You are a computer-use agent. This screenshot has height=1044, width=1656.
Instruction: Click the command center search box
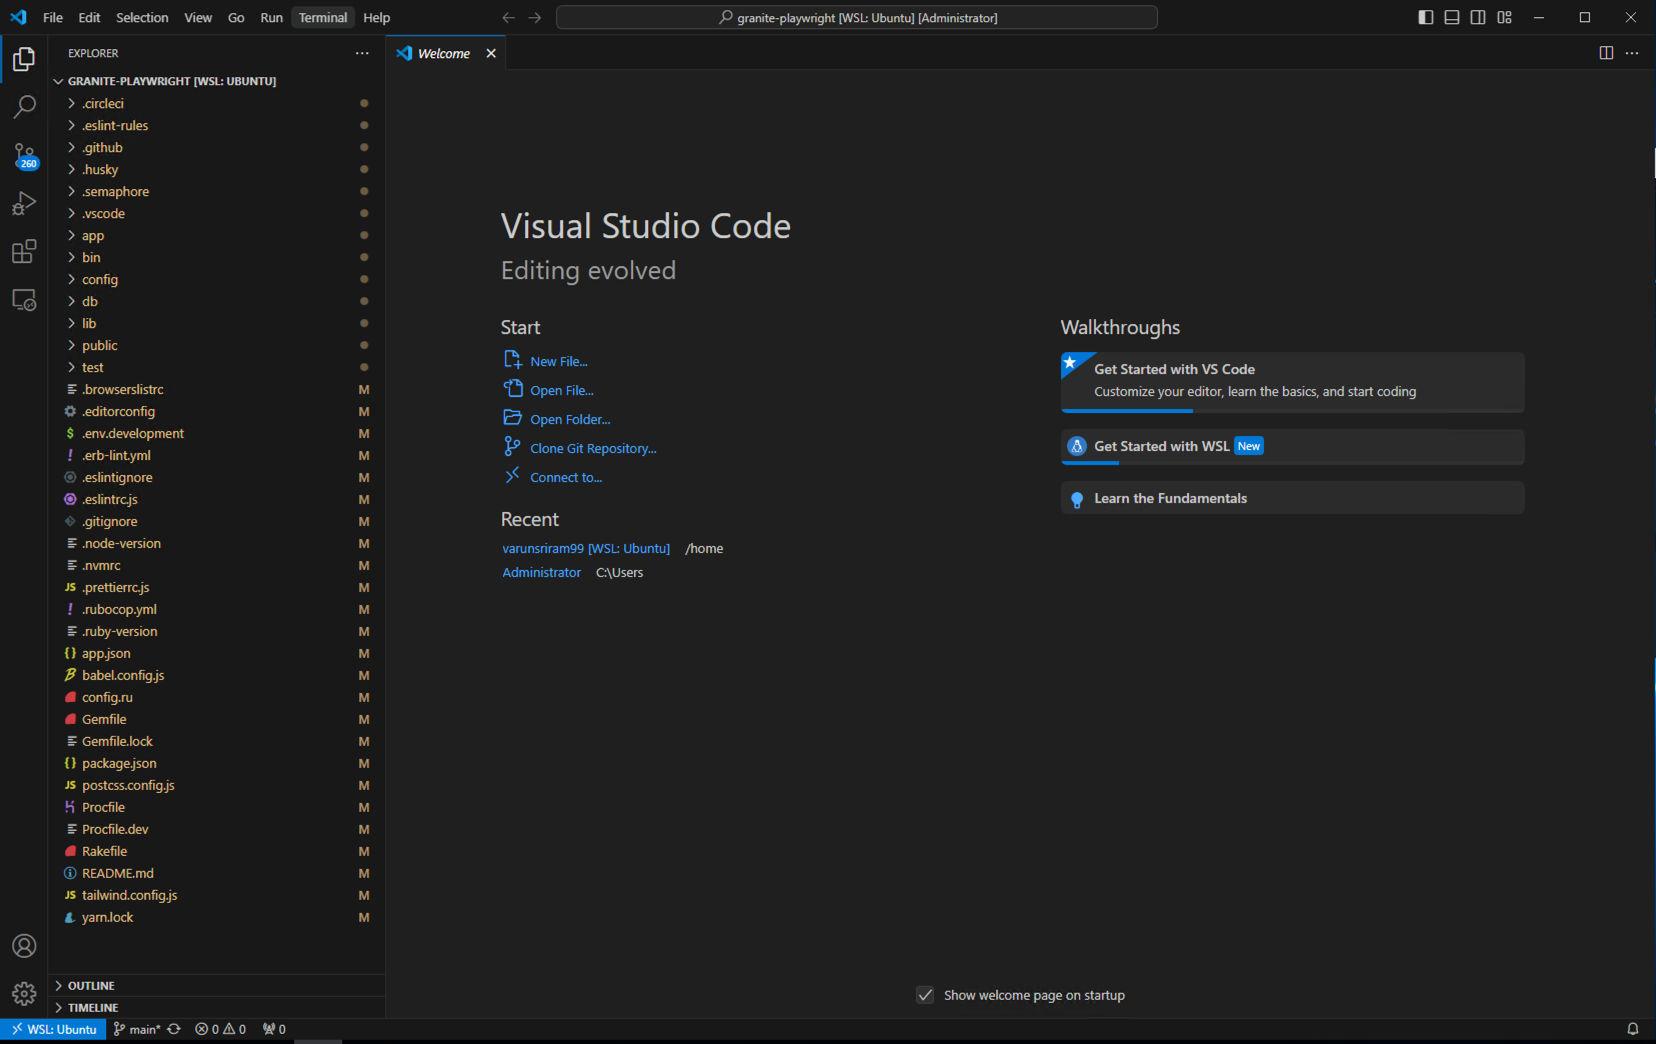click(857, 17)
